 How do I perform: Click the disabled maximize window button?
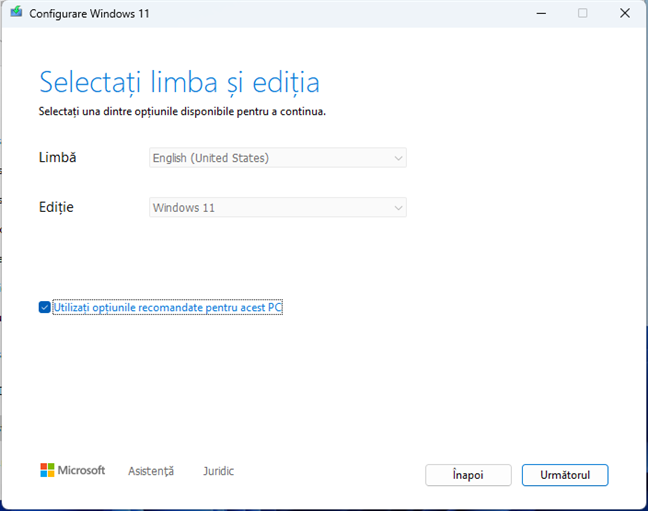tap(583, 13)
